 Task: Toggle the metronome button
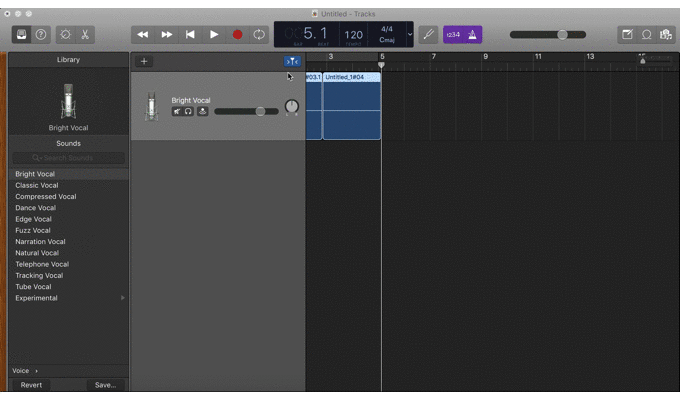(x=473, y=34)
